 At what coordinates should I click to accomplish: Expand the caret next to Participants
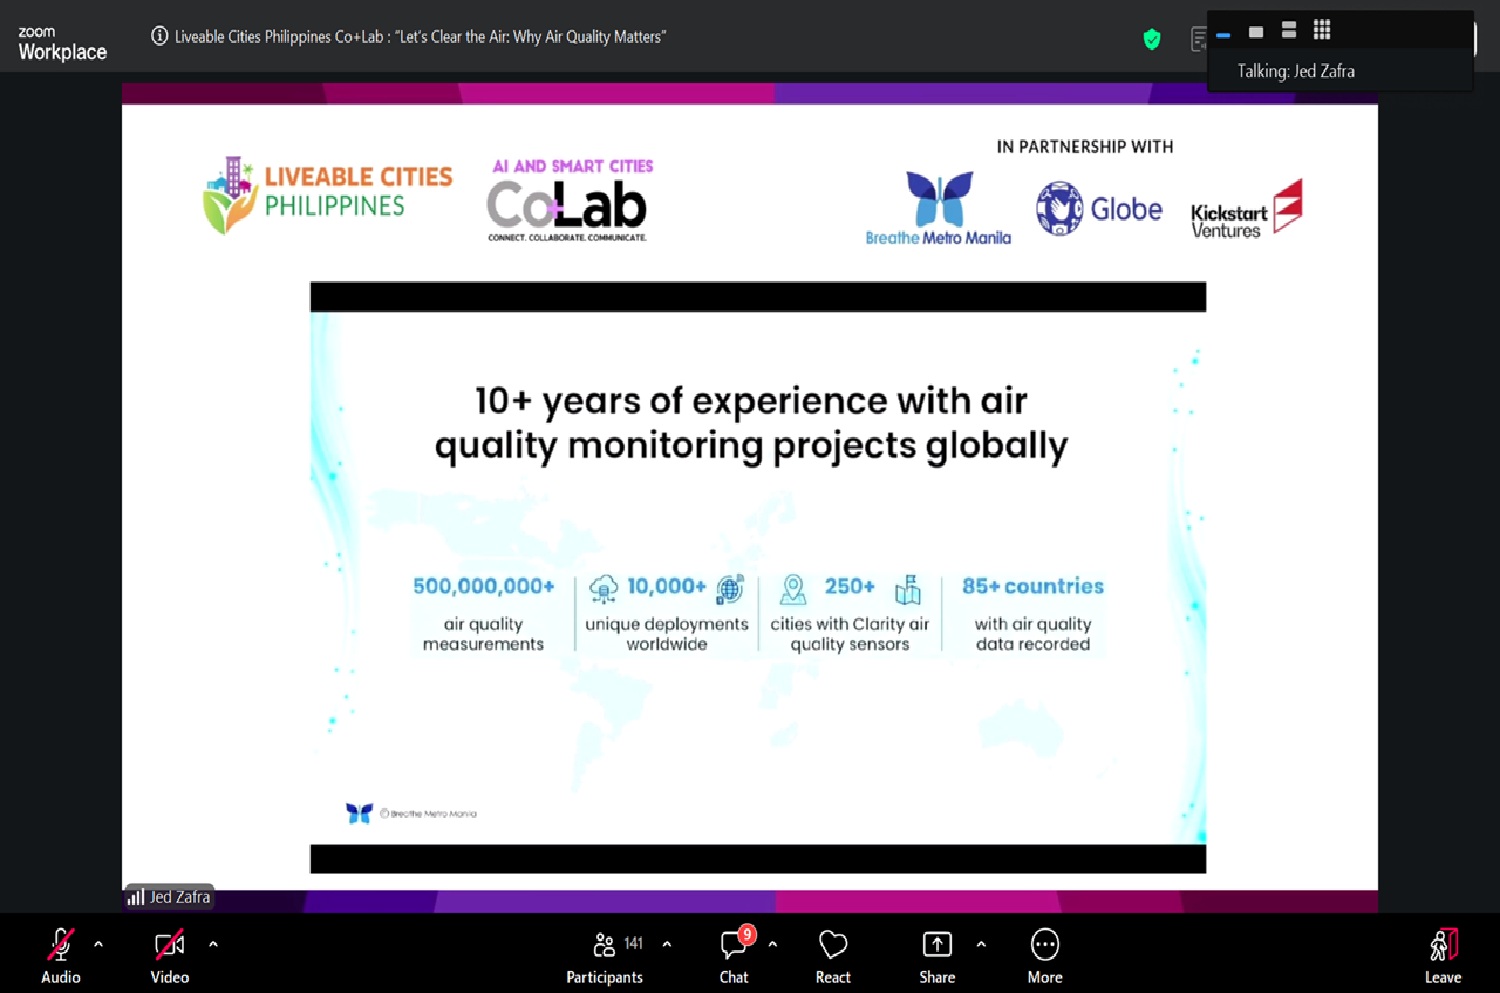667,944
